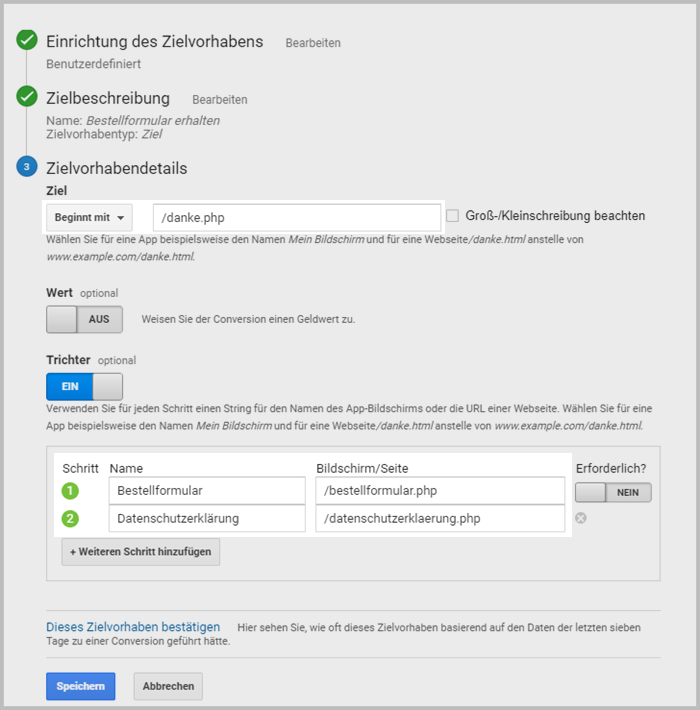
Task: Click the Zielvorhabendetails heading
Action: [117, 168]
